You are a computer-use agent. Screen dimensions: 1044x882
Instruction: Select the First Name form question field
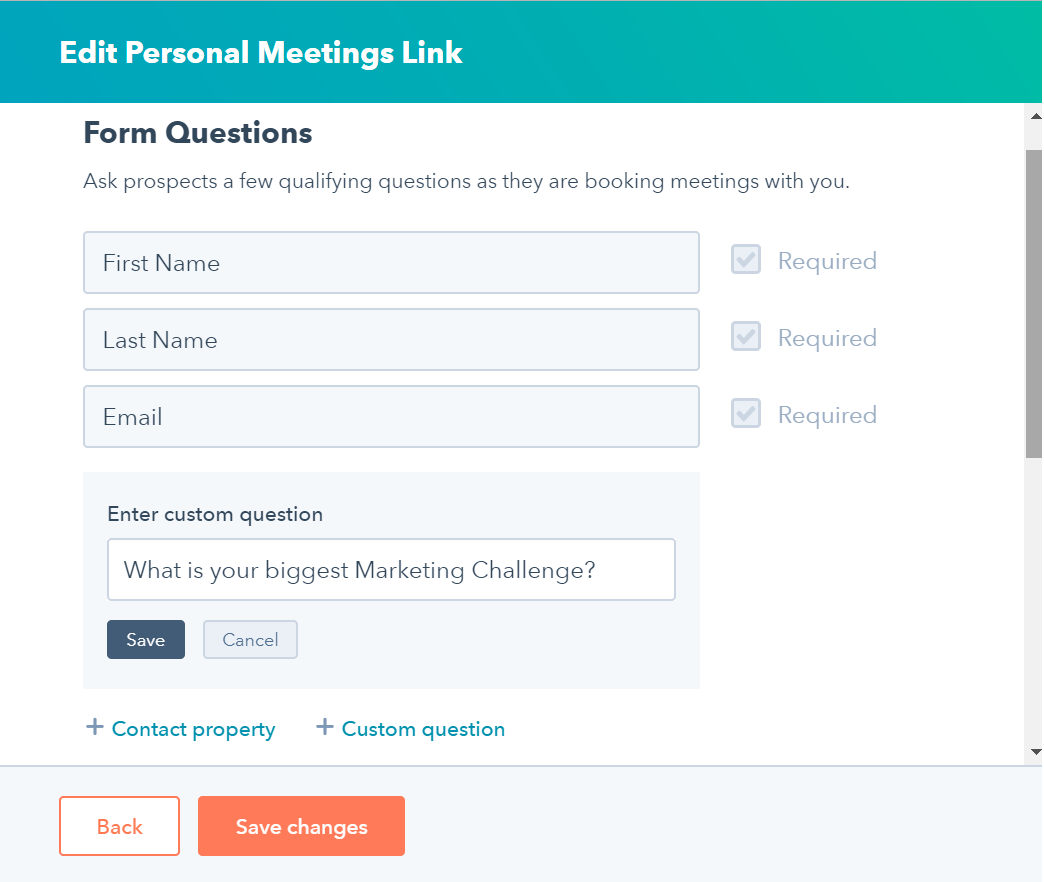click(x=391, y=263)
